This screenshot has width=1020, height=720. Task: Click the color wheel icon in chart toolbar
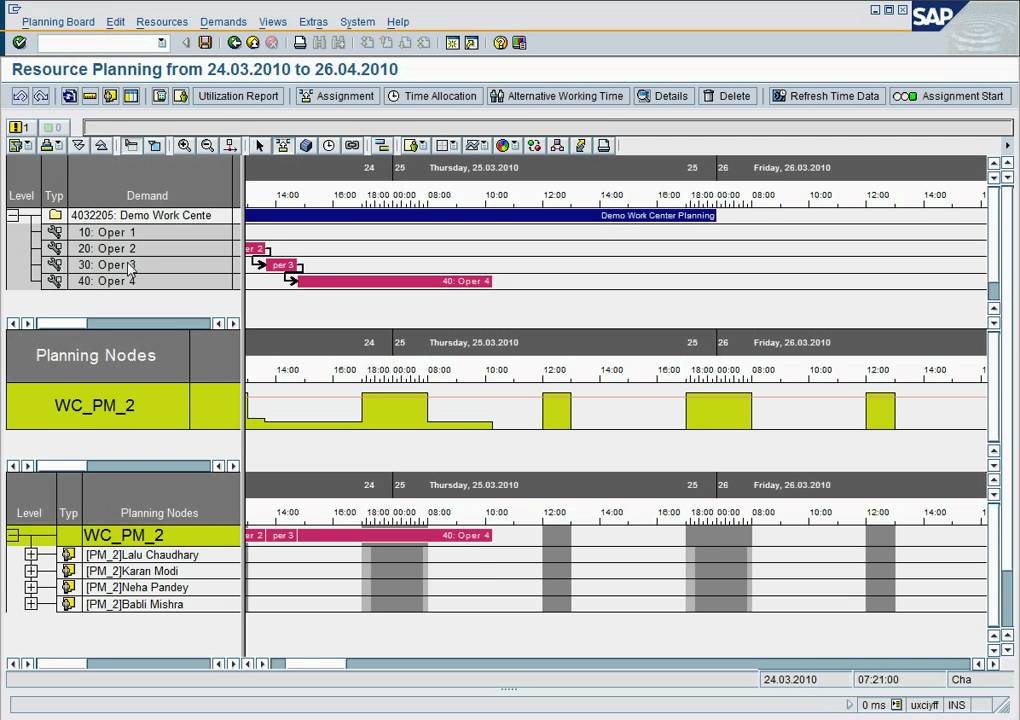(x=502, y=146)
